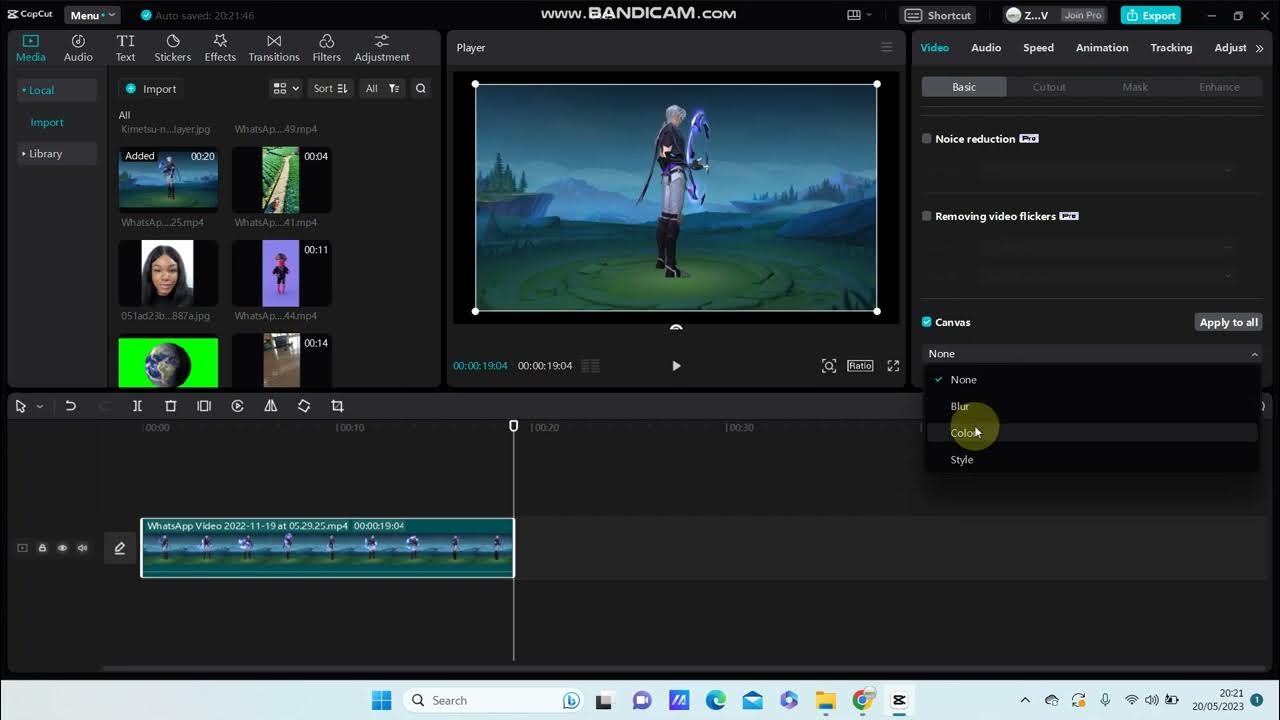Uncheck the Canvas checkbox
Screen dimensions: 1280x720
pos(926,322)
